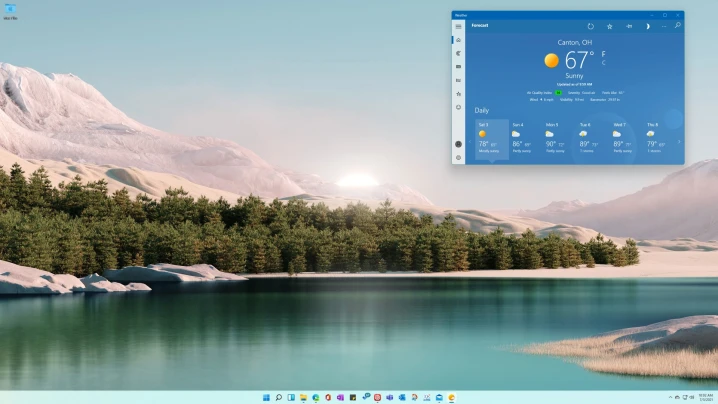Image resolution: width=718 pixels, height=404 pixels.
Task: Expand the more options ellipsis menu
Action: 663,26
